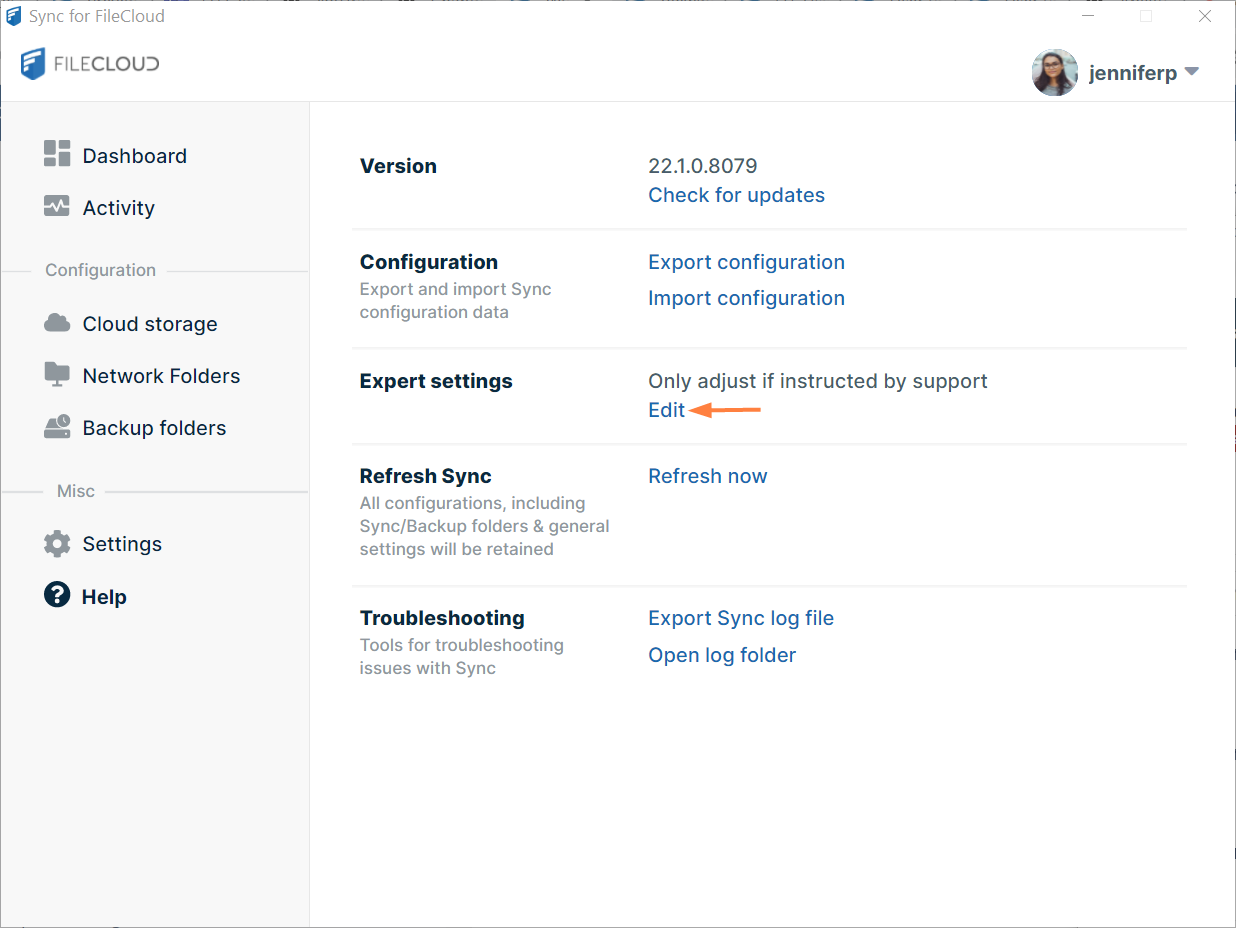Edit the Expert settings

666,410
